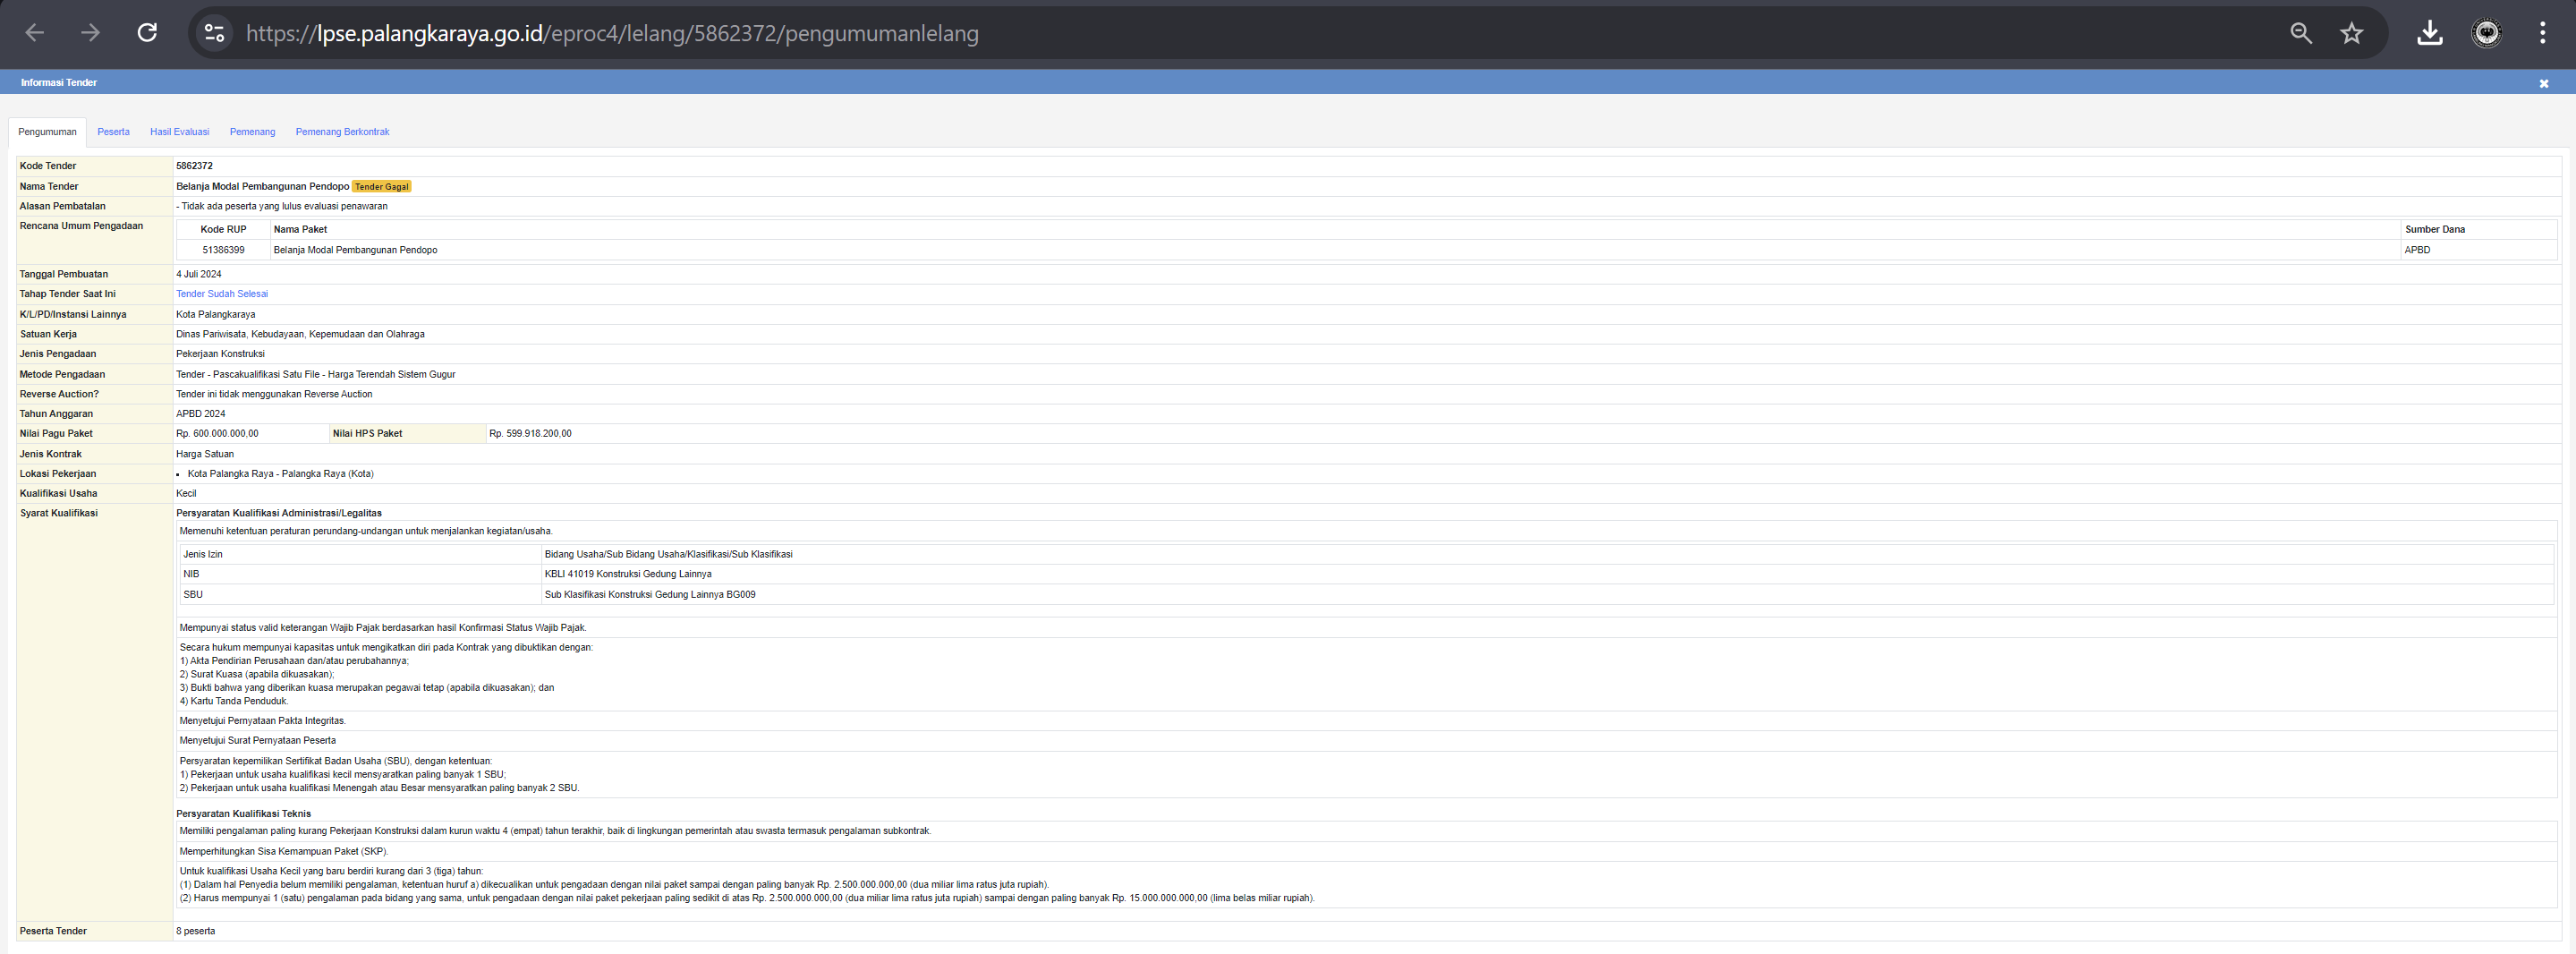Image resolution: width=2576 pixels, height=954 pixels.
Task: Open the browser profile avatar
Action: [2486, 33]
